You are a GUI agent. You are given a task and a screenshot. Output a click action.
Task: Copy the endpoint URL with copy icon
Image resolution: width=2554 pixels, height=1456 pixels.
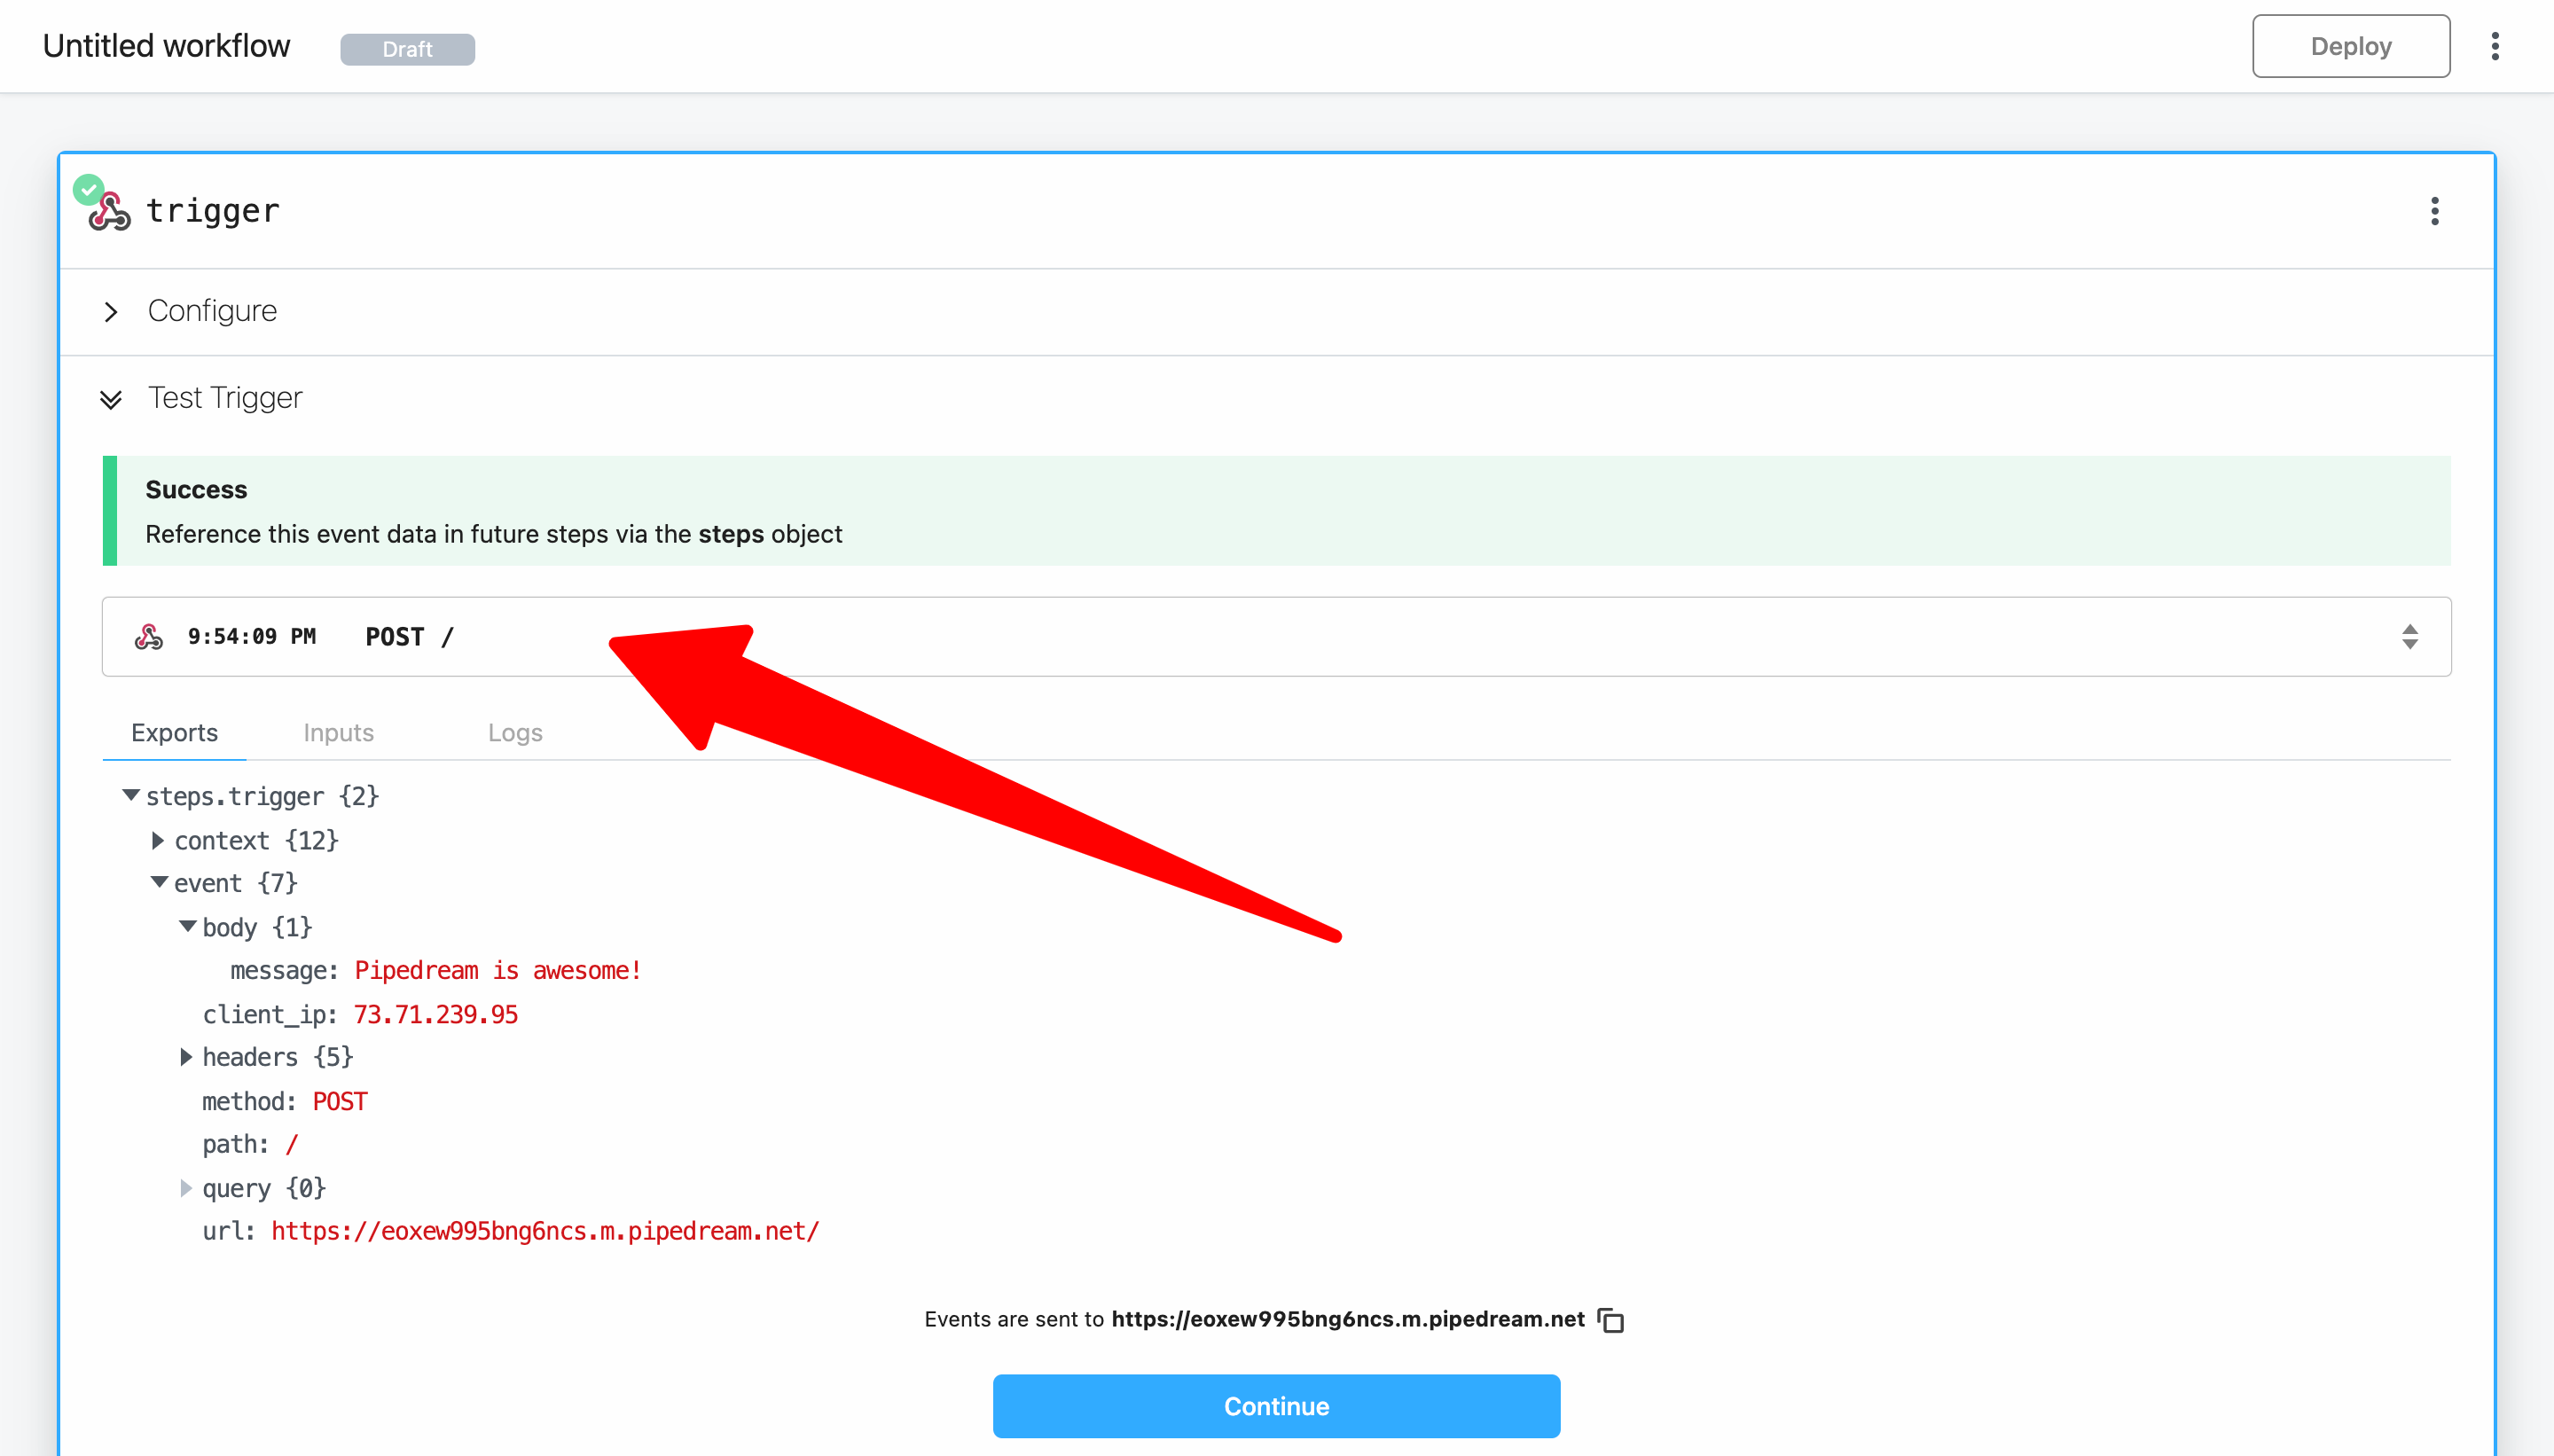pyautogui.click(x=1611, y=1320)
